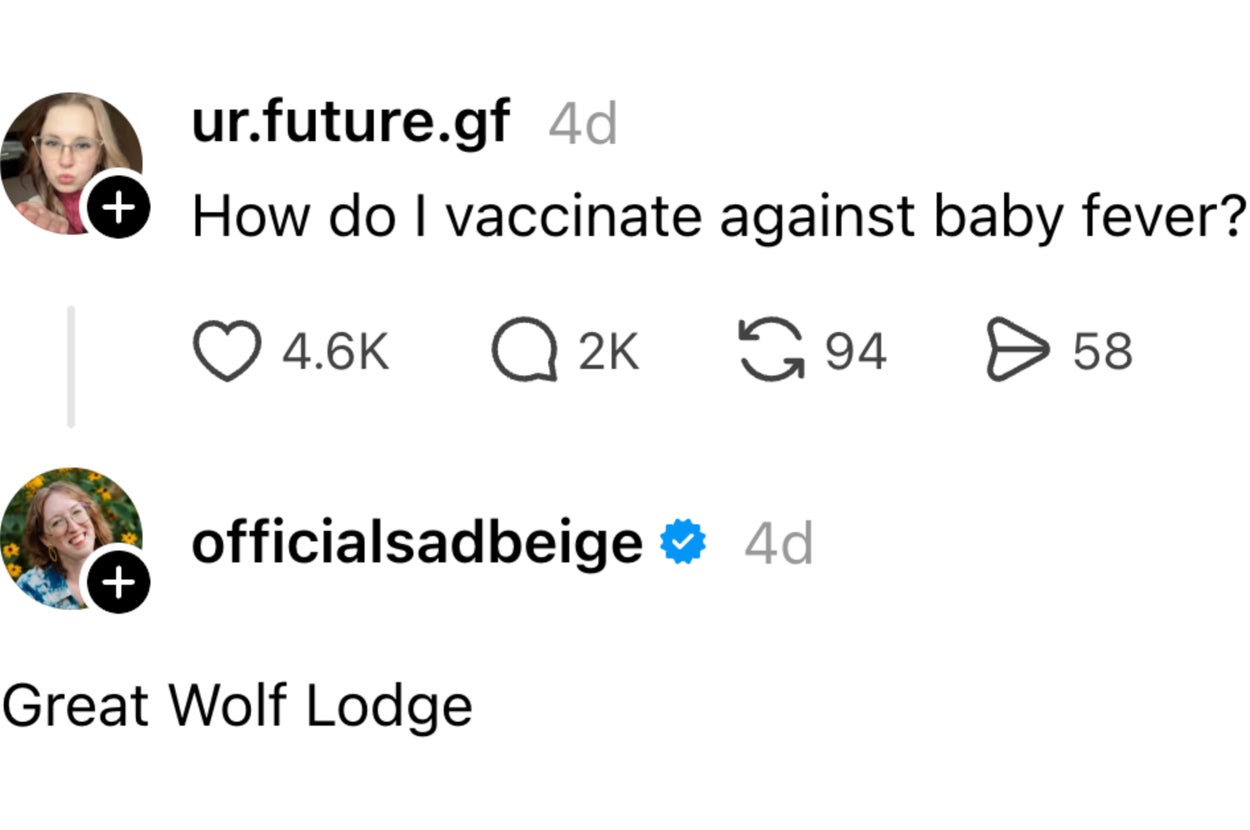The height and width of the screenshot is (830, 1250).
Task: Click the gray thread connector line
Action: click(71, 366)
